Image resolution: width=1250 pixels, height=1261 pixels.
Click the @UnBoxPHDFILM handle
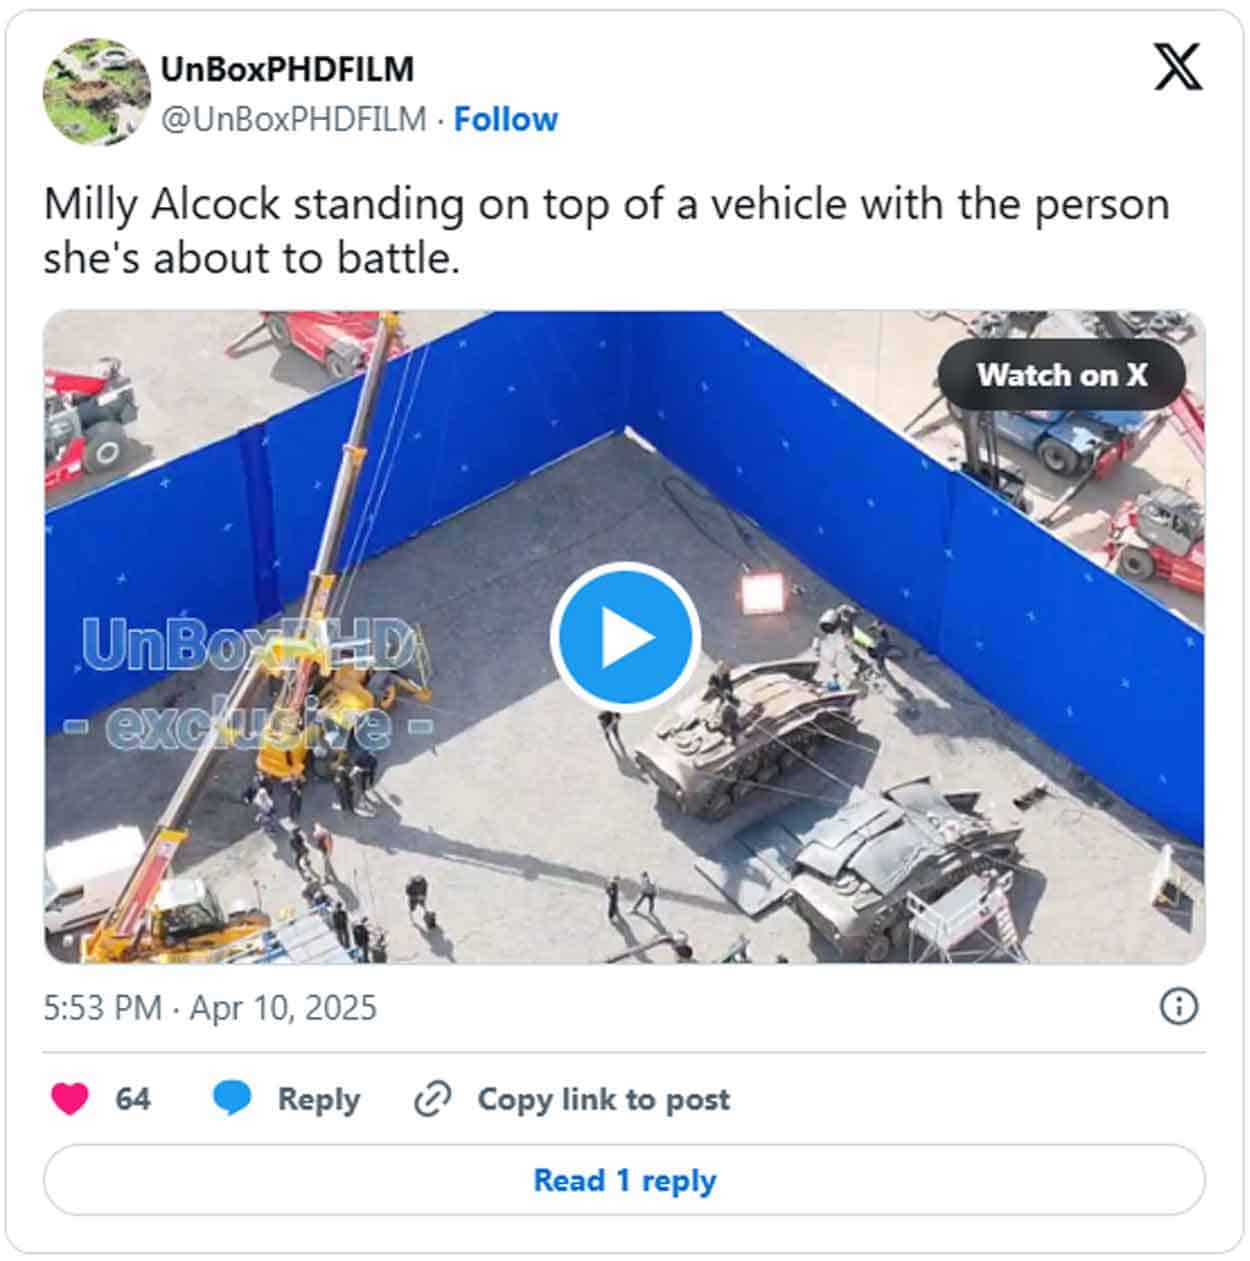[294, 119]
